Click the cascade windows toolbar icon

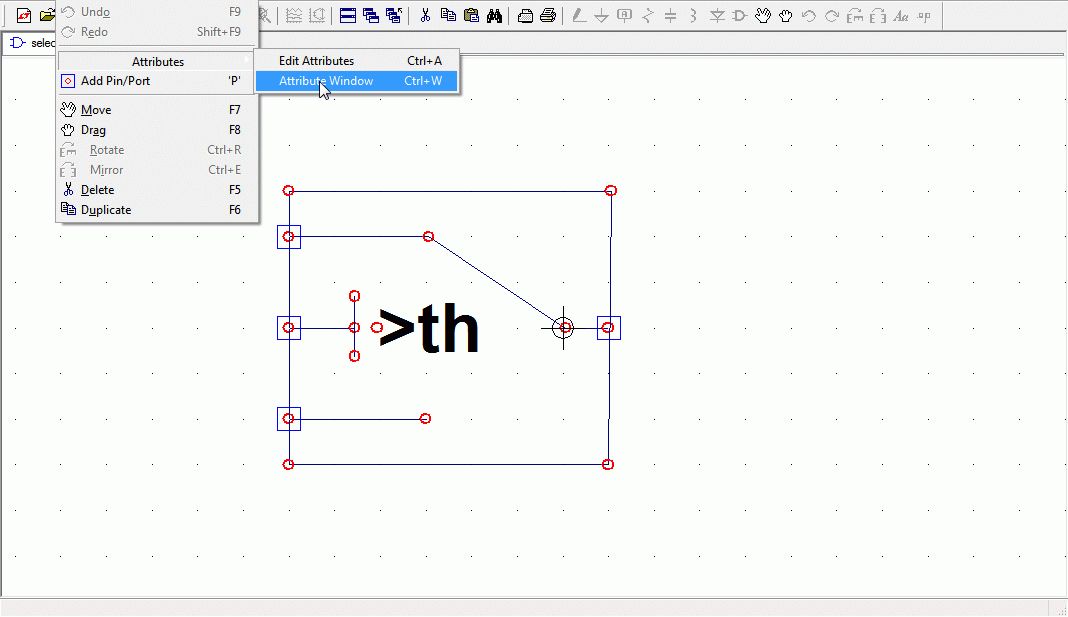click(x=371, y=15)
